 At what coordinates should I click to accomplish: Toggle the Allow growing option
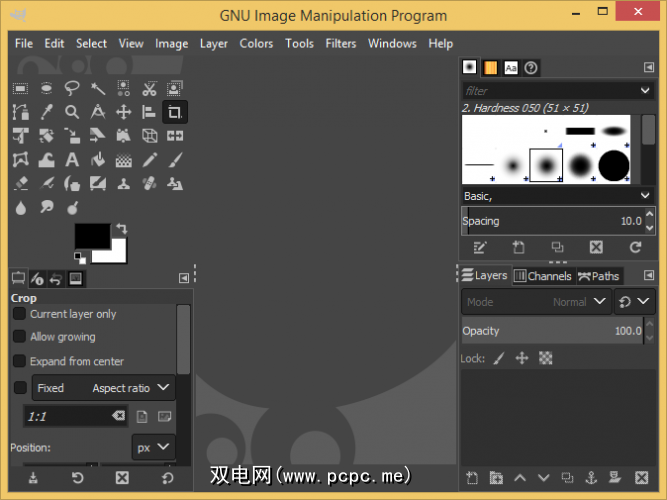coord(19,338)
